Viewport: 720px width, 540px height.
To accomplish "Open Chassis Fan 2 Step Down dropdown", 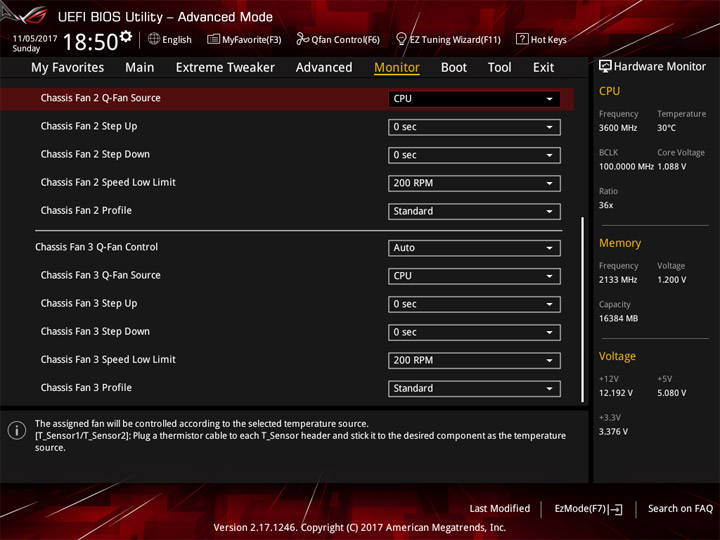I will tap(474, 155).
